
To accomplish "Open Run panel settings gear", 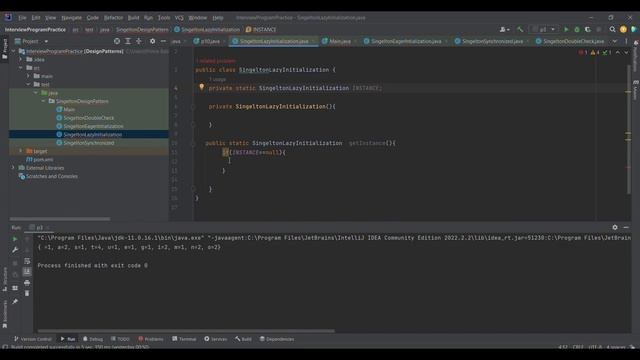I will click(x=615, y=227).
